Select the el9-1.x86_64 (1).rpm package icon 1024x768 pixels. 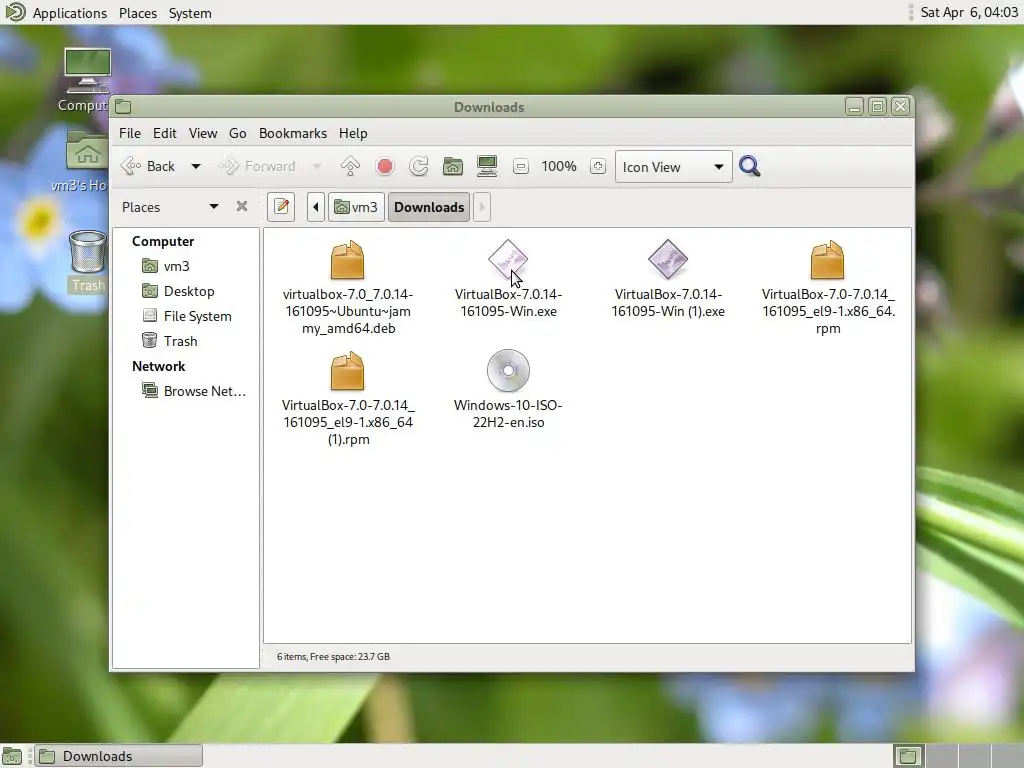pyautogui.click(x=347, y=371)
